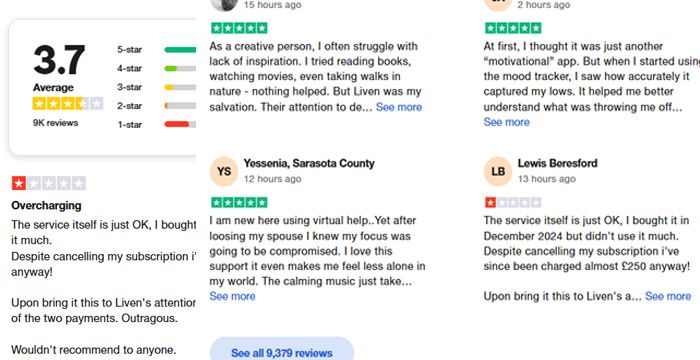Click the LB avatar for Lewis Beresford
Screen dimensions: 700x360
(498, 172)
